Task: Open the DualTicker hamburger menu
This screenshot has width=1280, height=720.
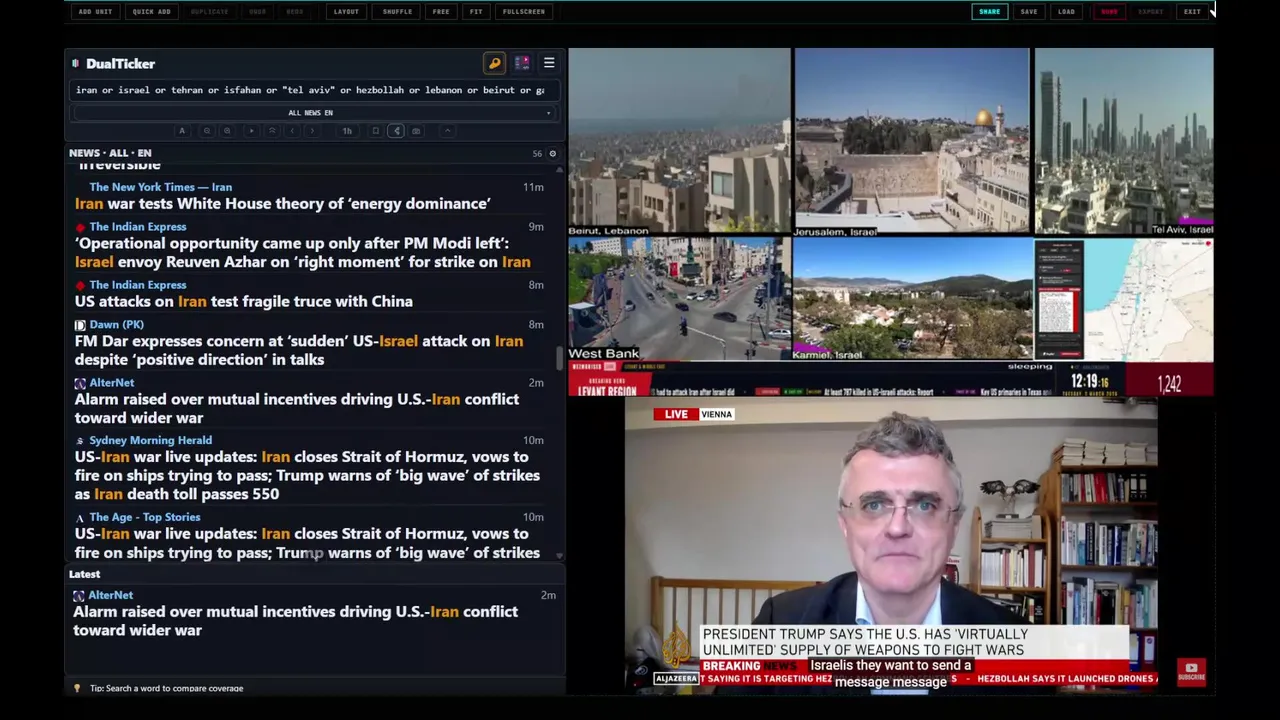Action: (549, 63)
